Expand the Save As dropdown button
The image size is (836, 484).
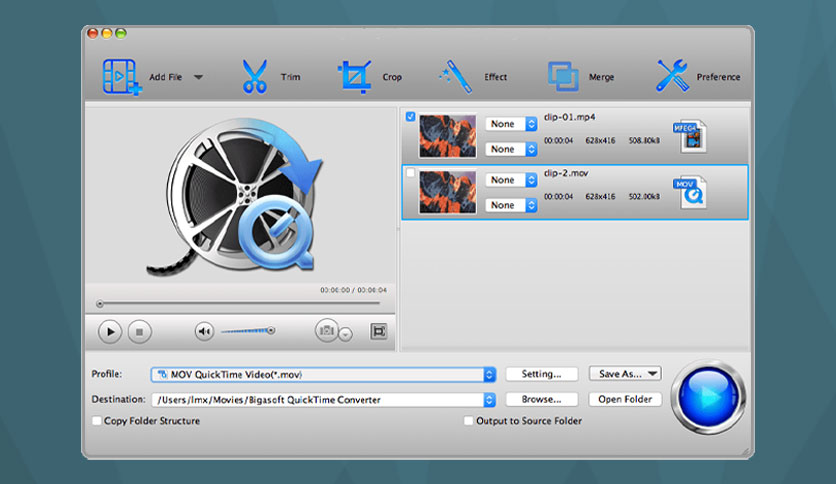[625, 374]
